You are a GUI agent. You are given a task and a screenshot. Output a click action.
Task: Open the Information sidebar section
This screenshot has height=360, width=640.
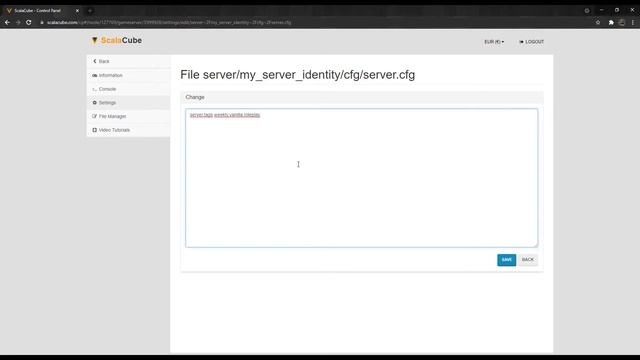pos(129,75)
